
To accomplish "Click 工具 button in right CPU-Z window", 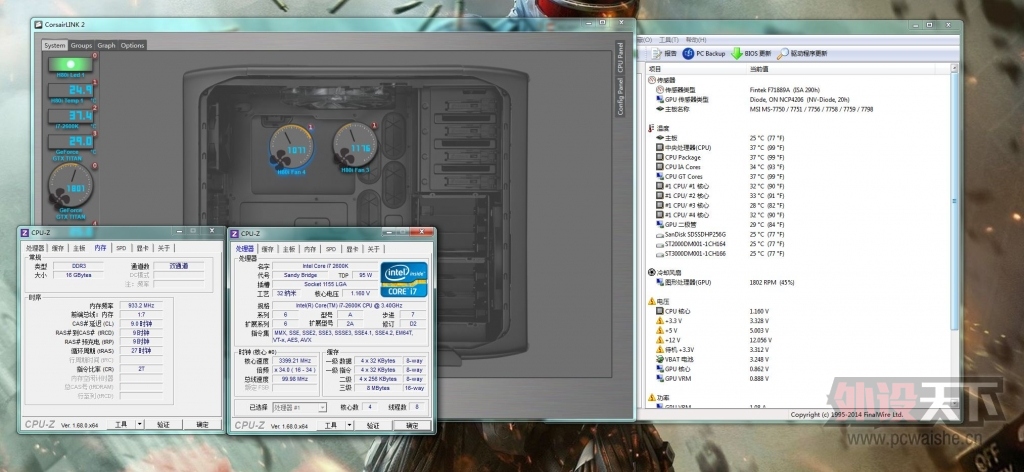I will [330, 426].
